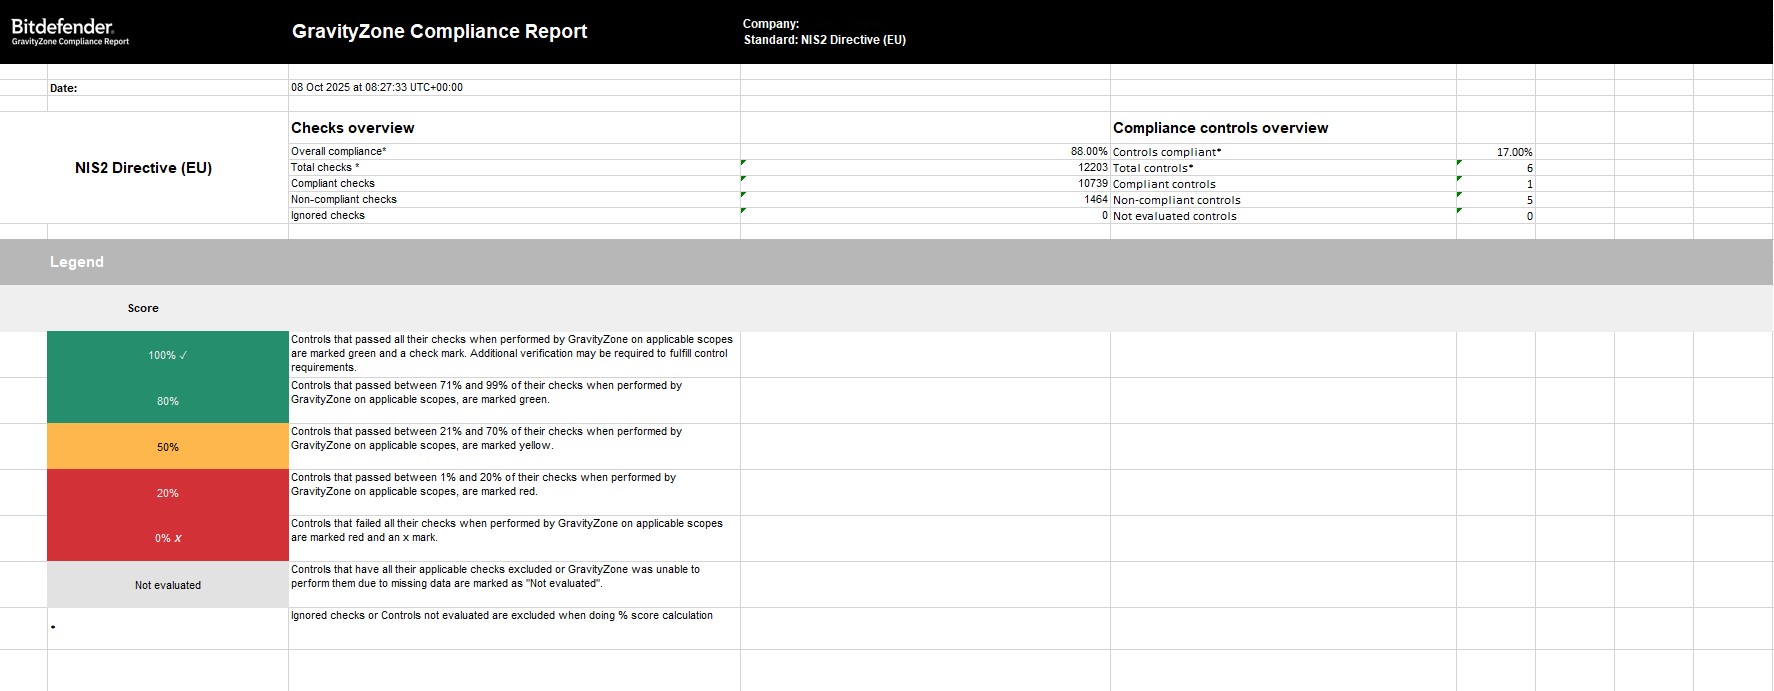Select the Controls compliant 17.00% cell
The image size is (1774, 691).
pyautogui.click(x=1514, y=152)
